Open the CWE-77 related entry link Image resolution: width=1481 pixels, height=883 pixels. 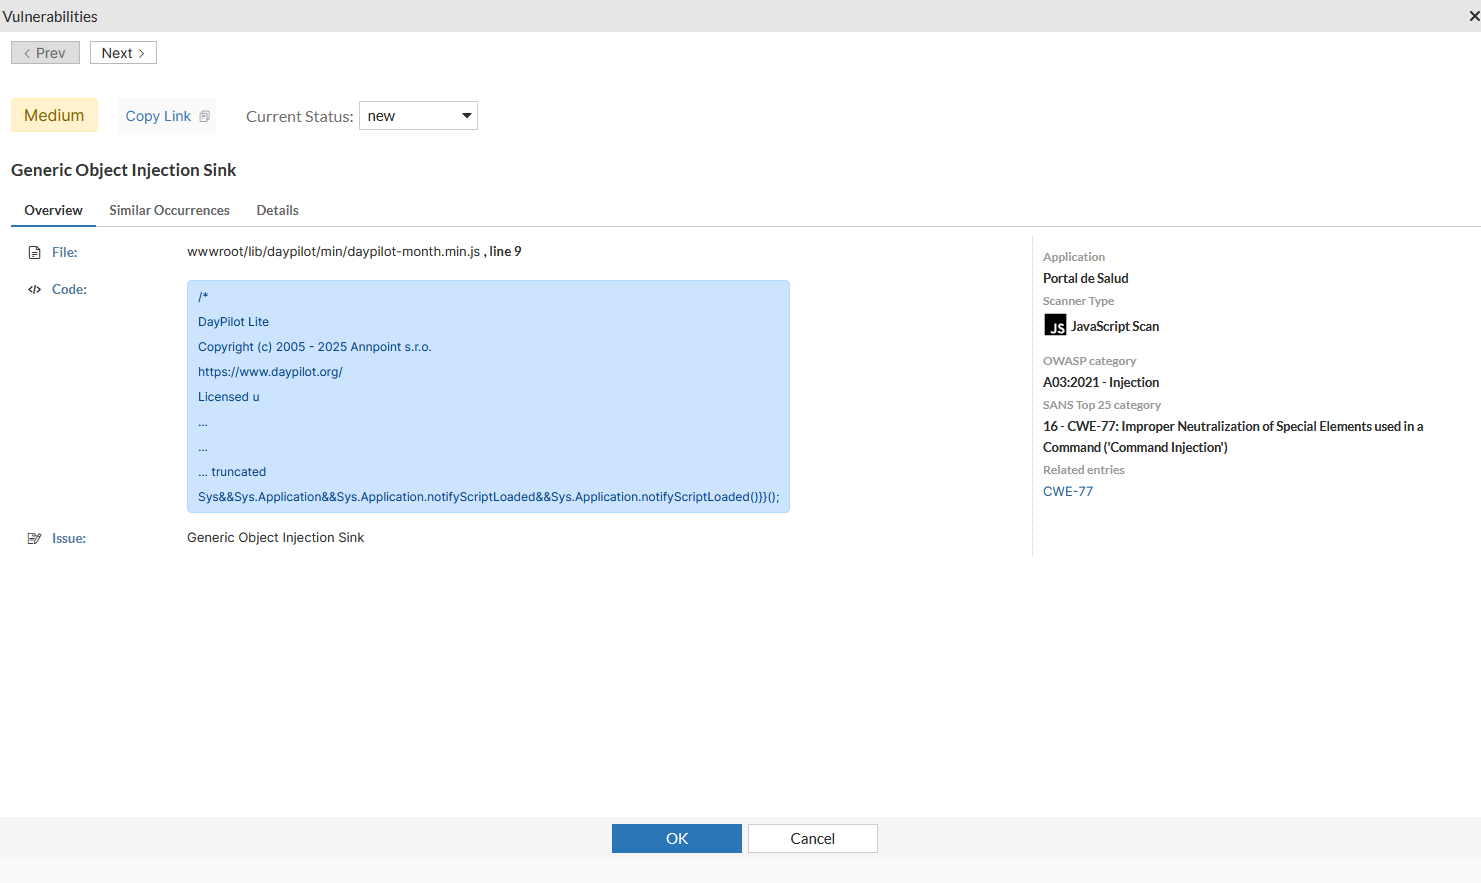tap(1068, 492)
